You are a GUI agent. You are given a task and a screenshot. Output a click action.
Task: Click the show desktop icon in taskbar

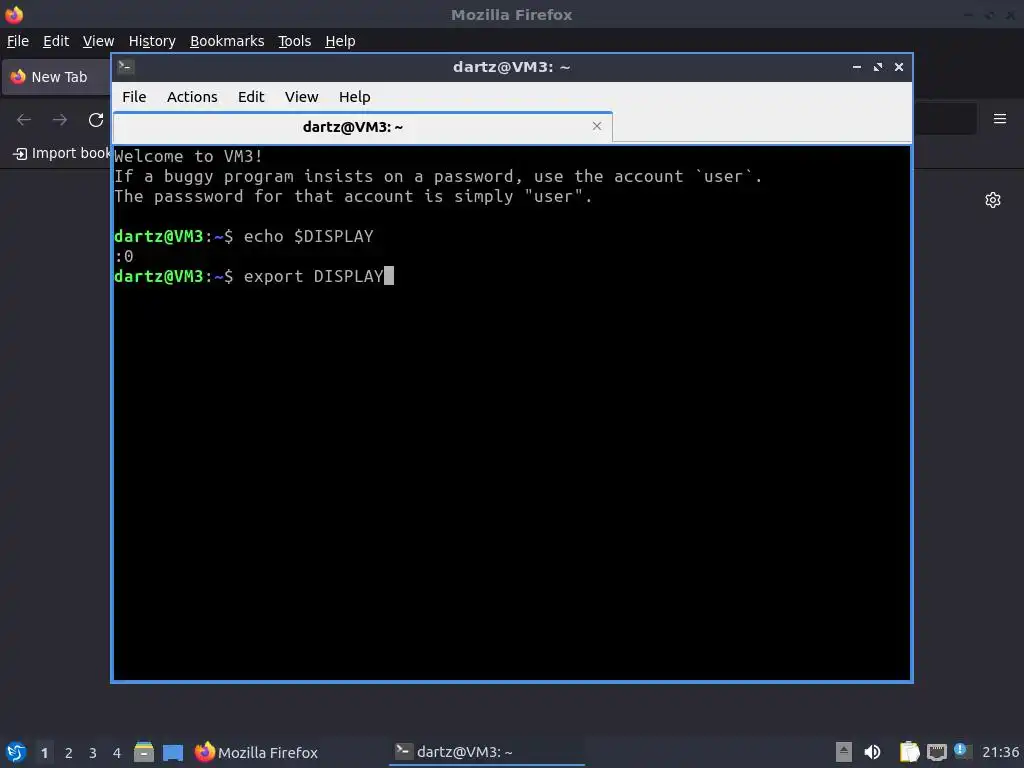point(173,752)
